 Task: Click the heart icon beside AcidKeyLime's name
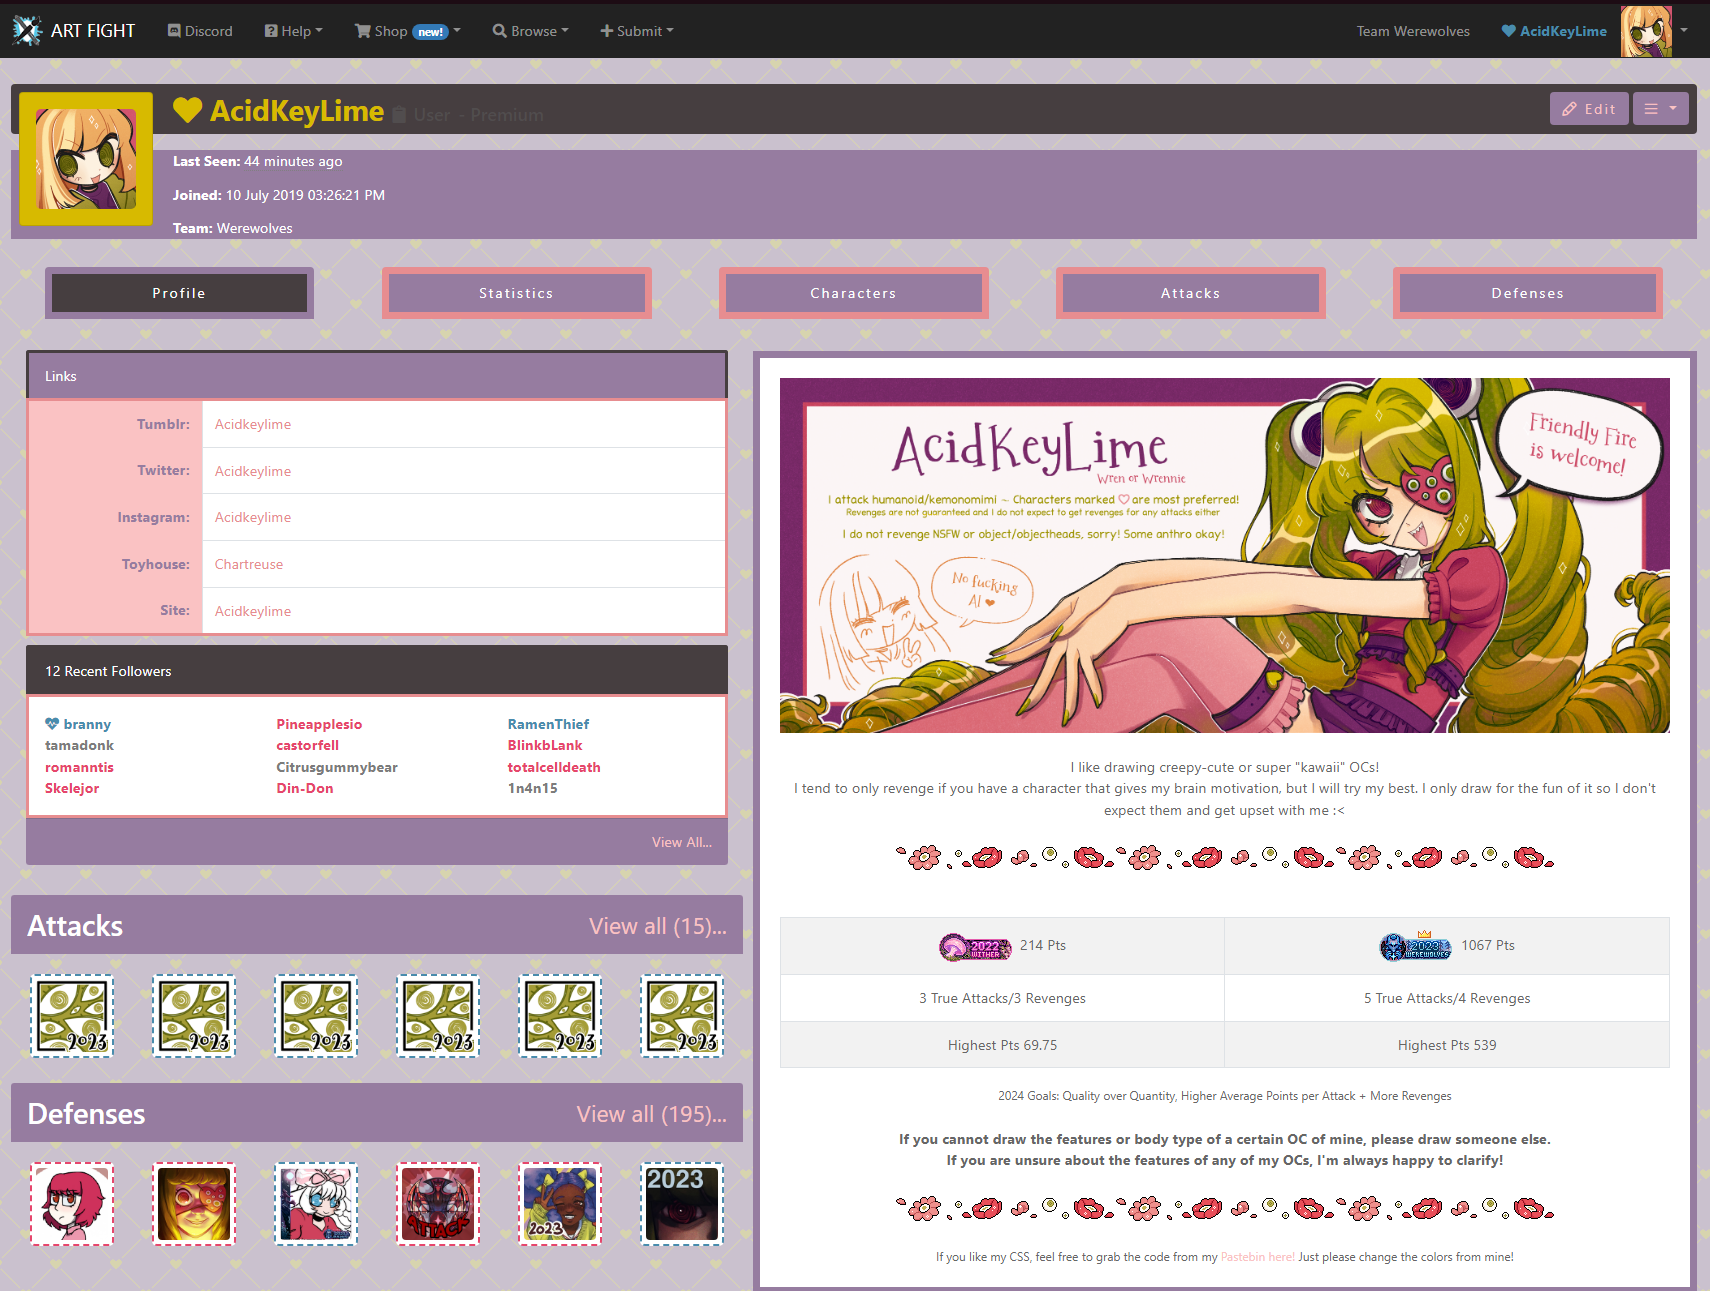(187, 111)
